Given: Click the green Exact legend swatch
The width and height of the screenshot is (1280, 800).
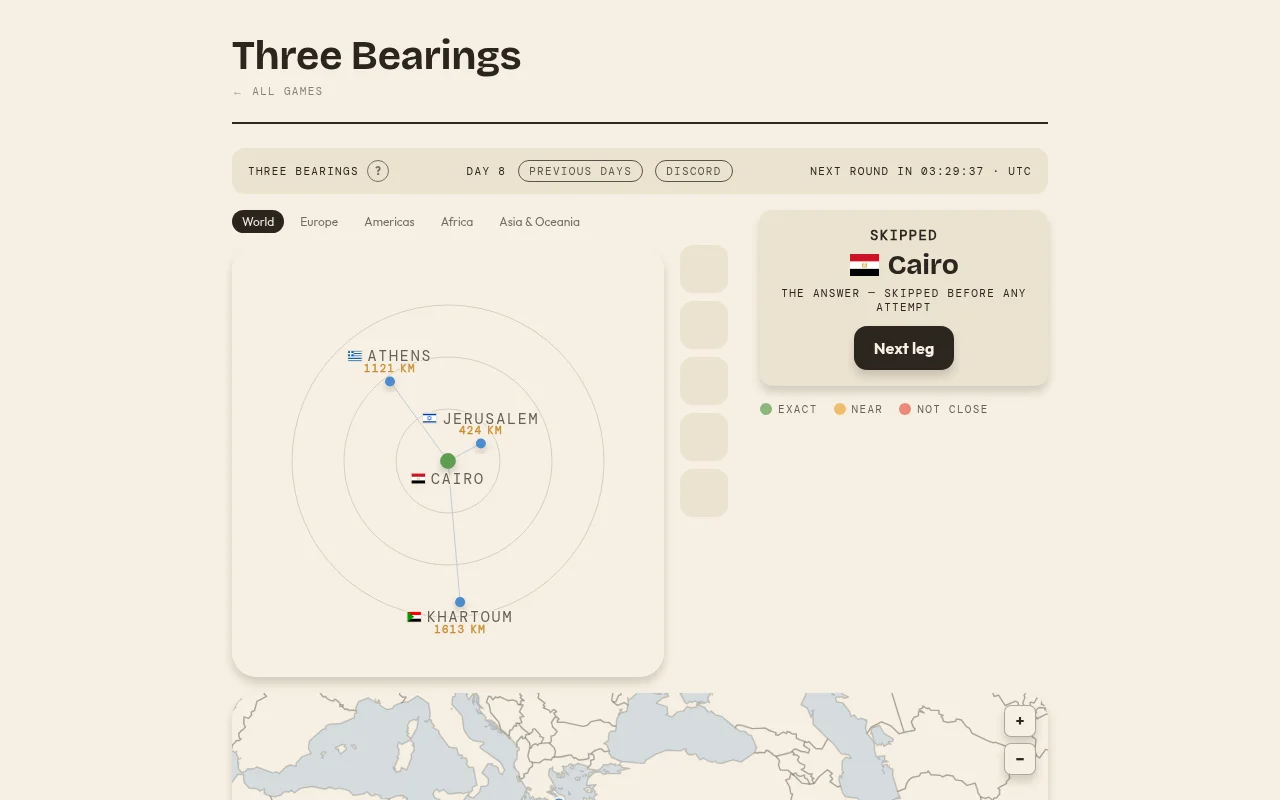Looking at the screenshot, I should tap(766, 409).
